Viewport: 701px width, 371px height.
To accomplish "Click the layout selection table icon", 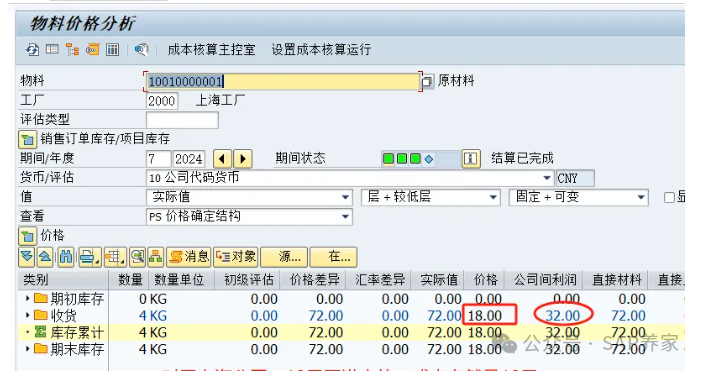I will pos(114,257).
